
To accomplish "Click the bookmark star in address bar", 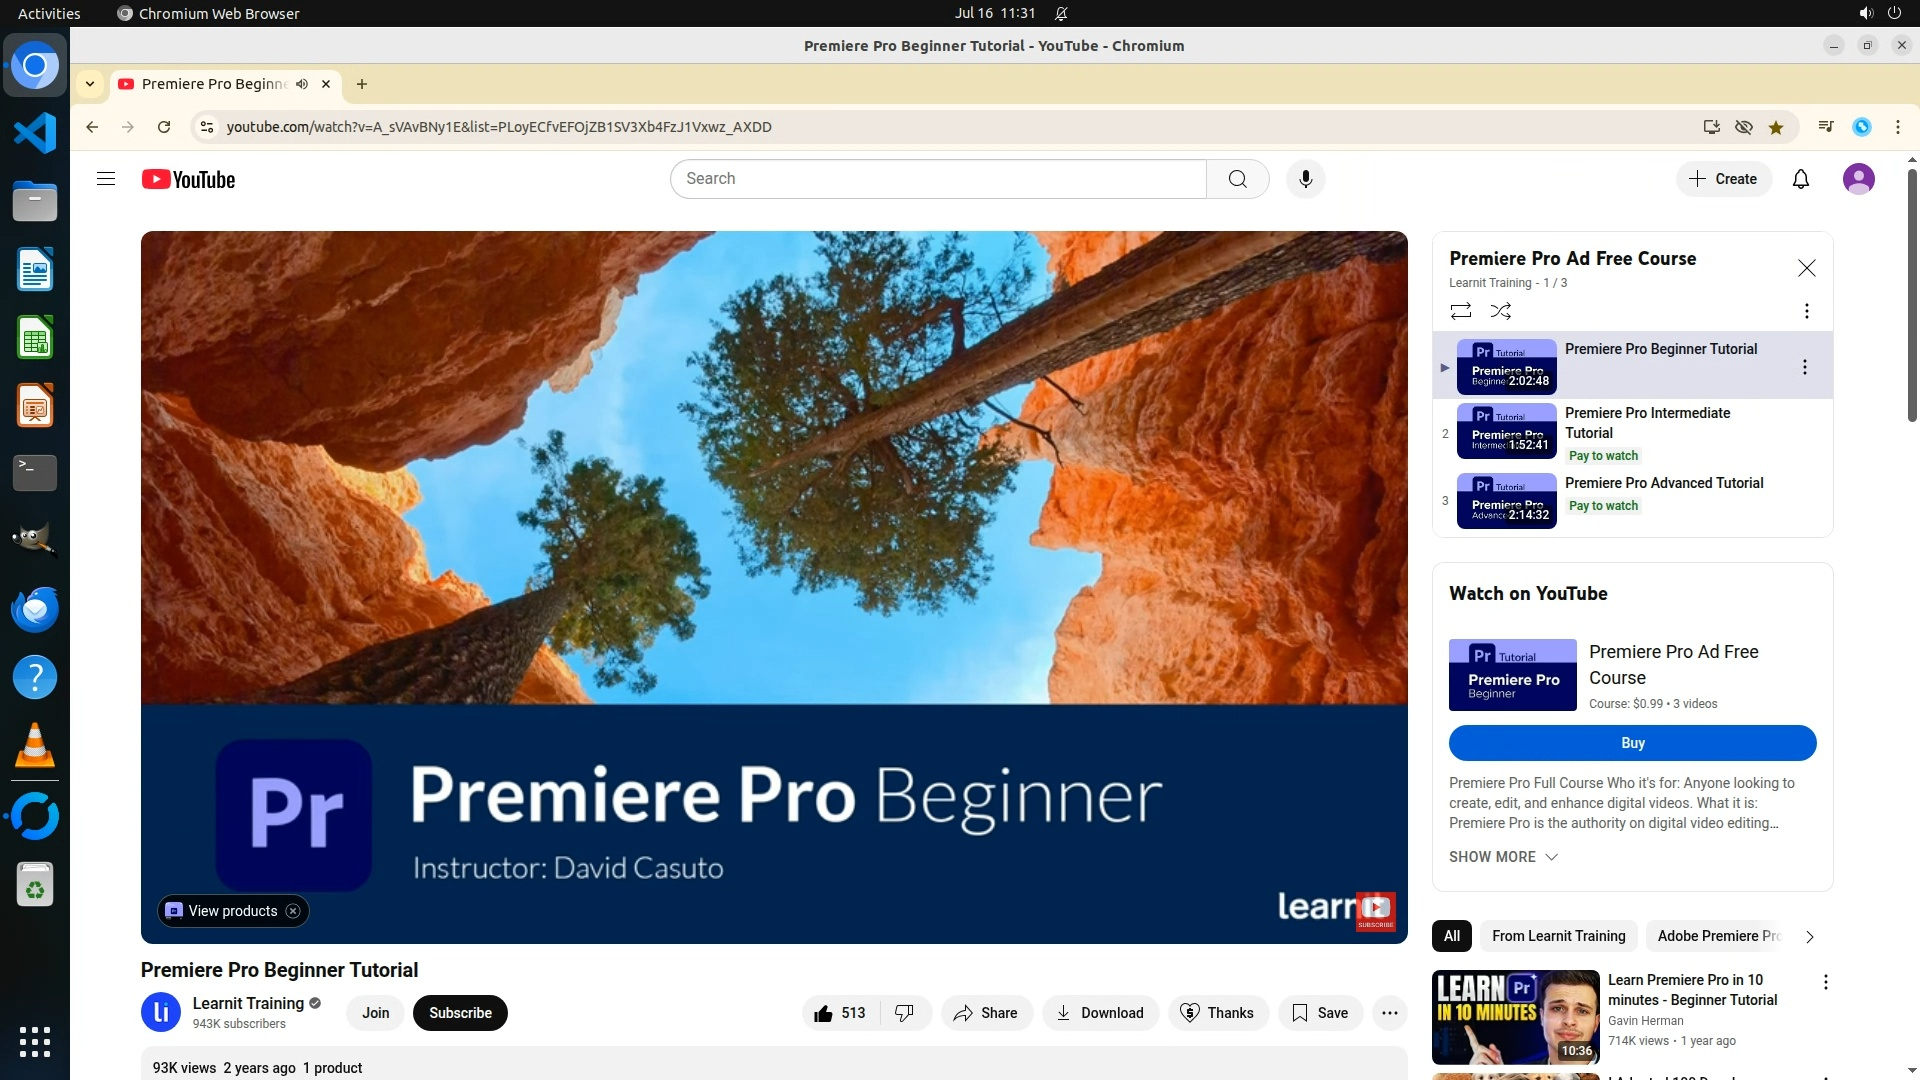I will 1776,127.
